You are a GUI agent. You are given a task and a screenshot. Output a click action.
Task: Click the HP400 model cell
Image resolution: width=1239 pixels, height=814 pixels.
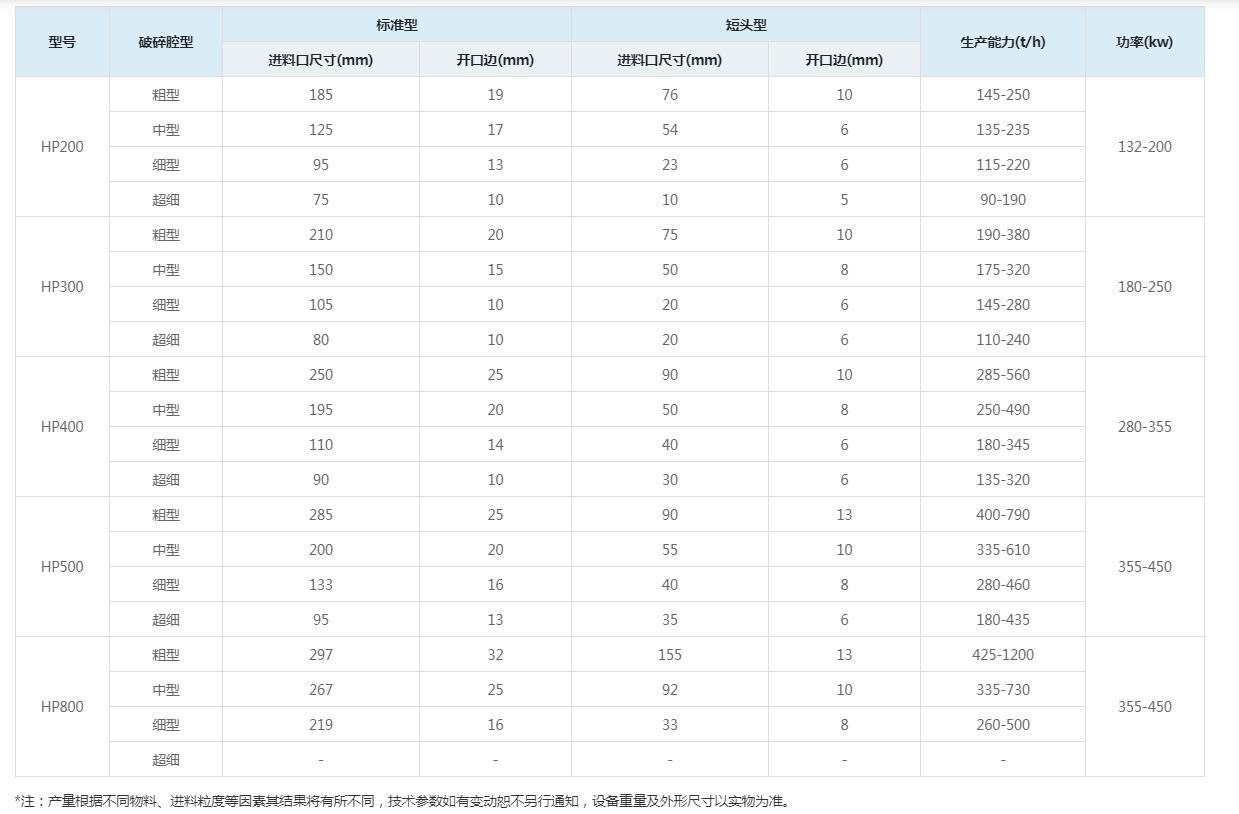coord(62,427)
